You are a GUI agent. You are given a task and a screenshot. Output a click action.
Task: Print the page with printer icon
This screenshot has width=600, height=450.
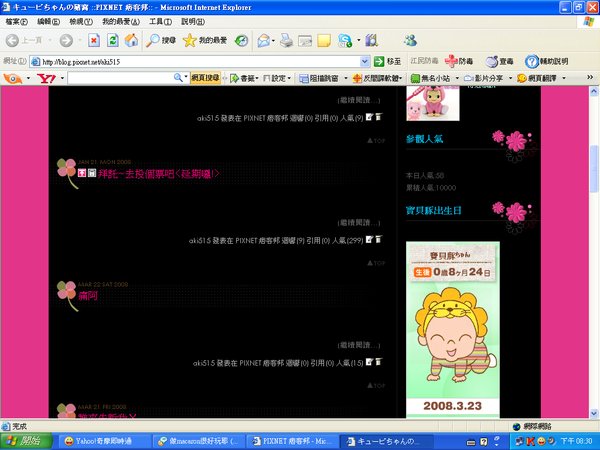click(x=286, y=41)
